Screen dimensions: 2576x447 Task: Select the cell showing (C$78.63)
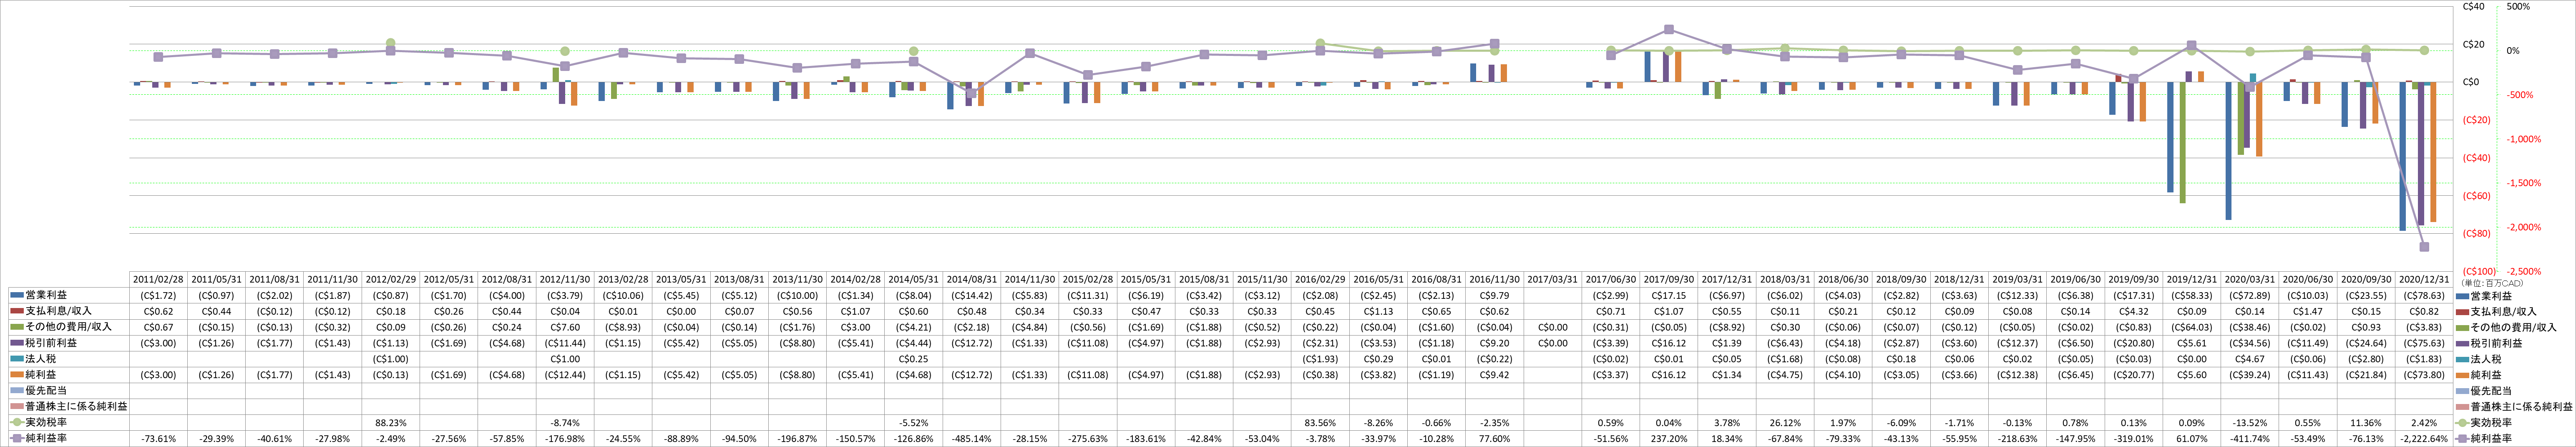tap(2424, 295)
